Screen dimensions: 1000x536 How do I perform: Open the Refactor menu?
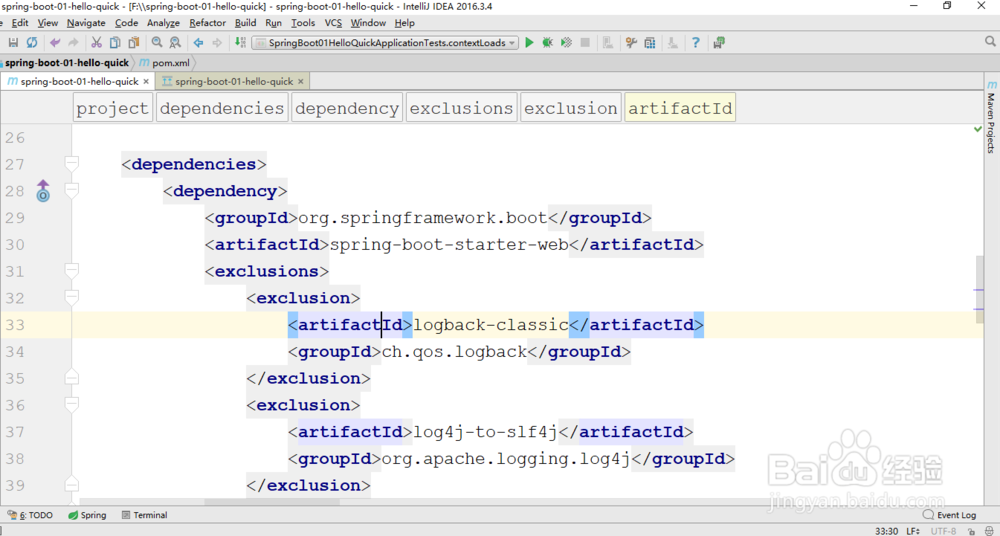pos(207,23)
